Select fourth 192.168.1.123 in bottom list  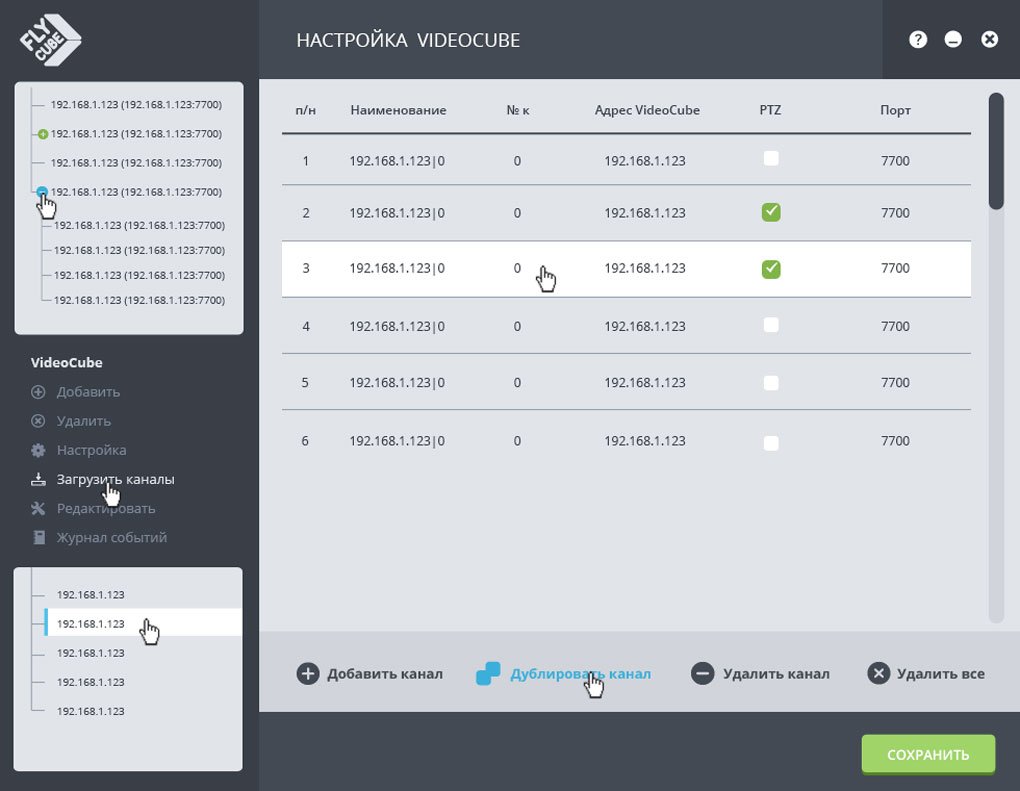click(x=90, y=682)
